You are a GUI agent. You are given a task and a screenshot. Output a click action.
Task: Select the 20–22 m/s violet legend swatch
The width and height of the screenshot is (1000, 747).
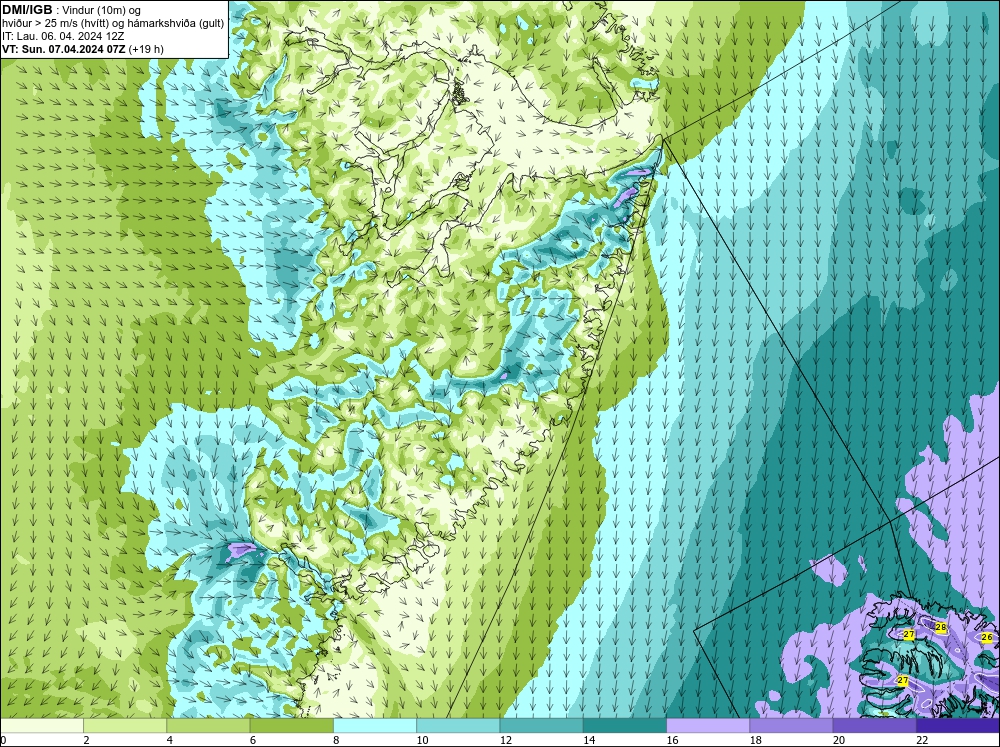click(874, 725)
